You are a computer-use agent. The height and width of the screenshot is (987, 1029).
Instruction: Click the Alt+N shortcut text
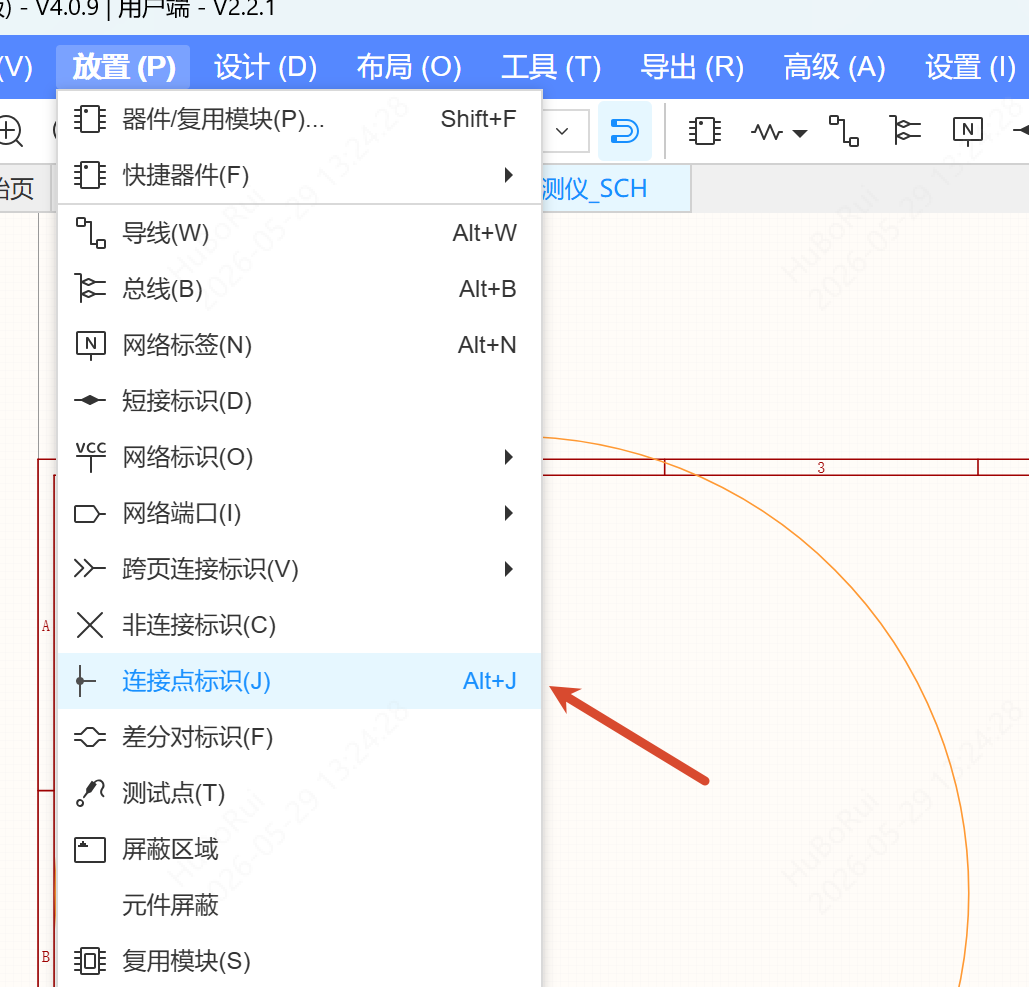487,345
